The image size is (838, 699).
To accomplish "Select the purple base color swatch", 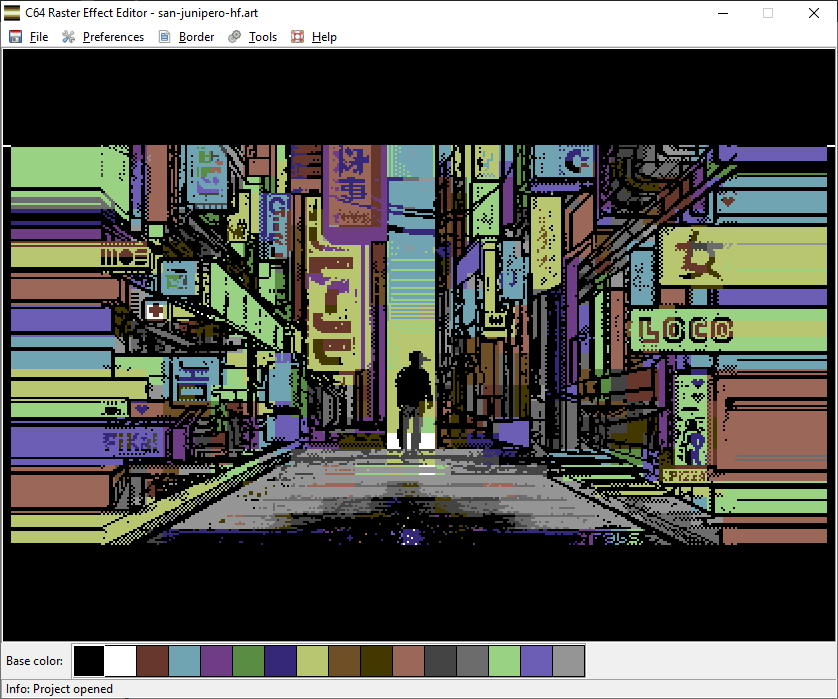I will (x=216, y=661).
